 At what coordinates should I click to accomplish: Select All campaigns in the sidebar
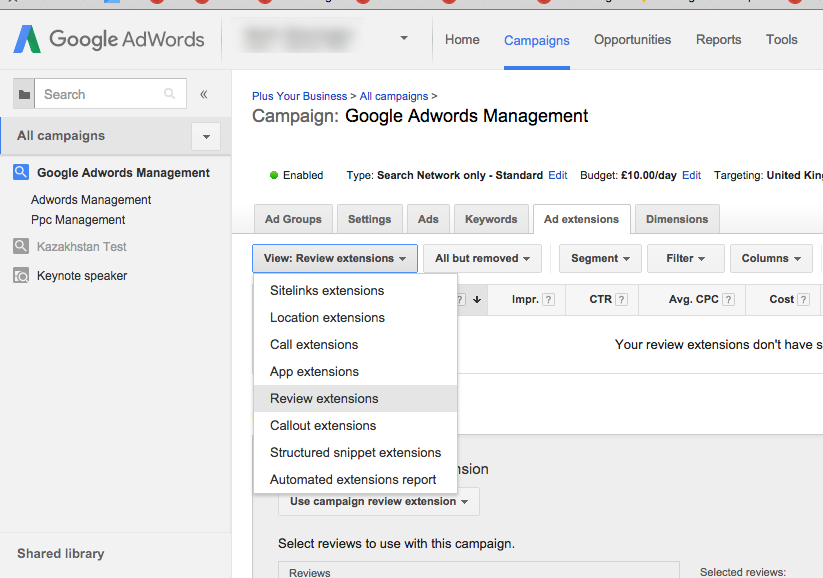(x=61, y=136)
